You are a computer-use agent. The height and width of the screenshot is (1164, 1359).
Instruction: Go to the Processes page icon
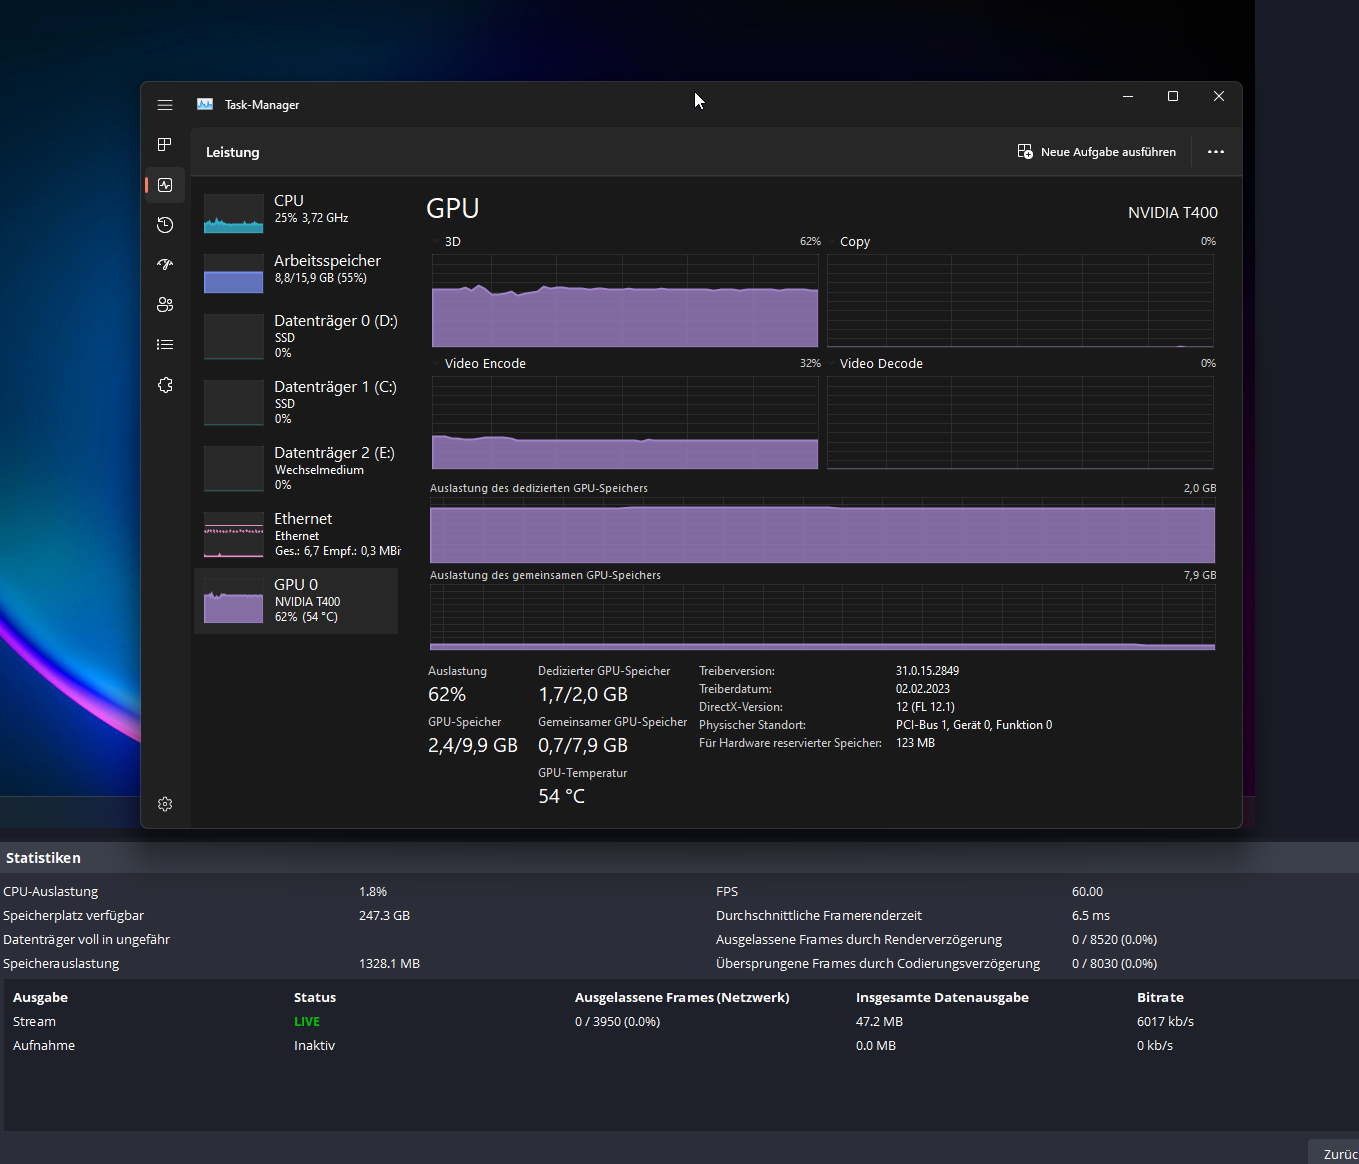pos(165,145)
